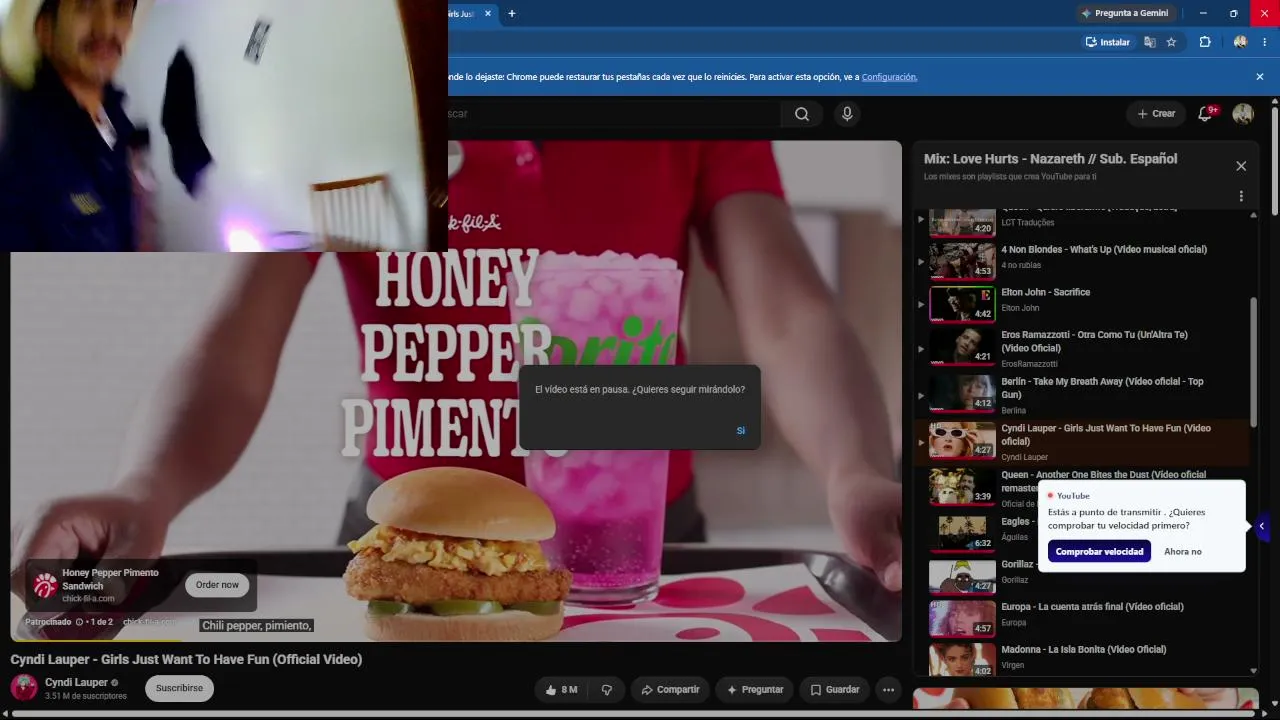Dislike the video with thumbs down
The image size is (1280, 720).
click(606, 690)
